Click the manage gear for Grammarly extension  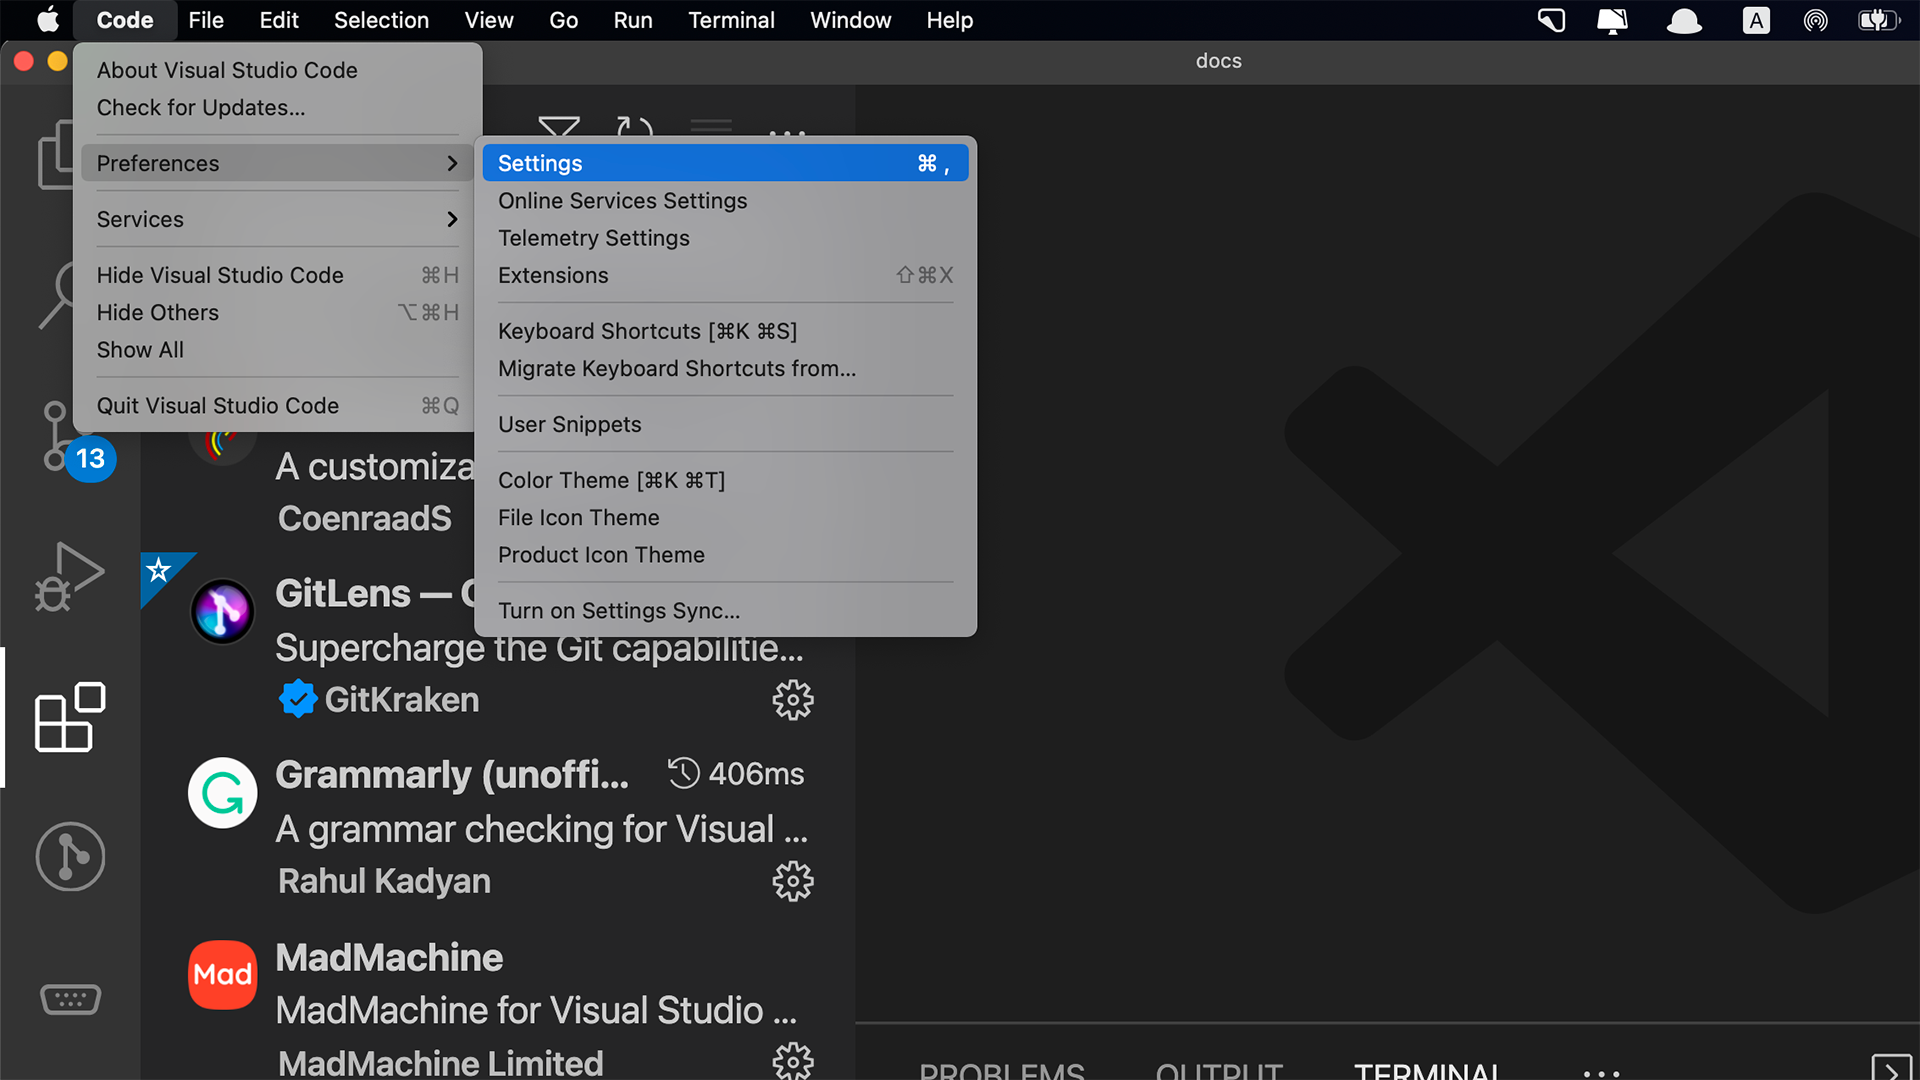click(793, 881)
